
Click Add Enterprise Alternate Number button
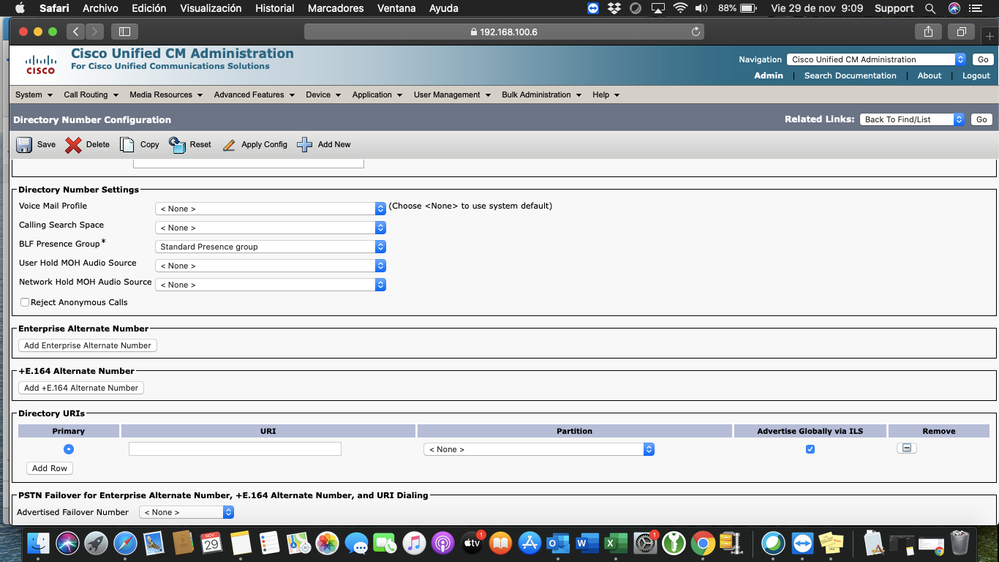click(x=88, y=345)
